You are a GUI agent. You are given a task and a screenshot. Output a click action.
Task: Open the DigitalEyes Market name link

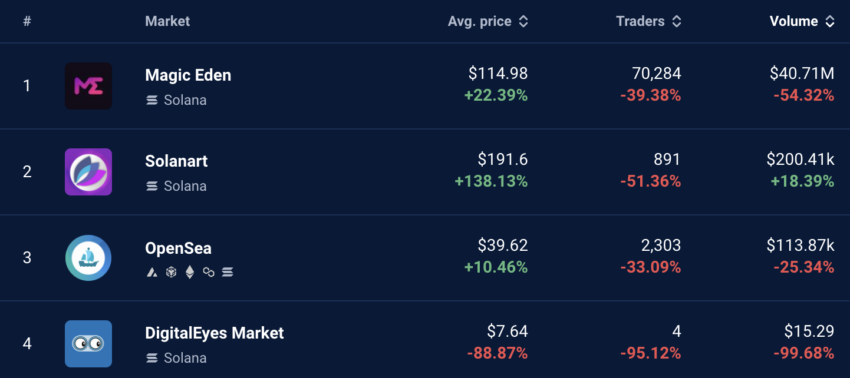click(215, 333)
